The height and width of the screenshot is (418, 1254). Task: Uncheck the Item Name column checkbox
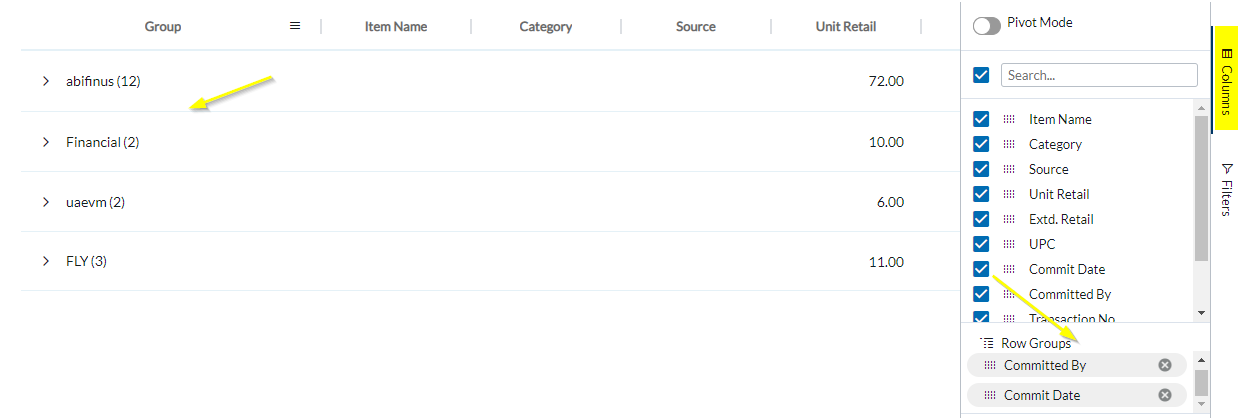981,119
